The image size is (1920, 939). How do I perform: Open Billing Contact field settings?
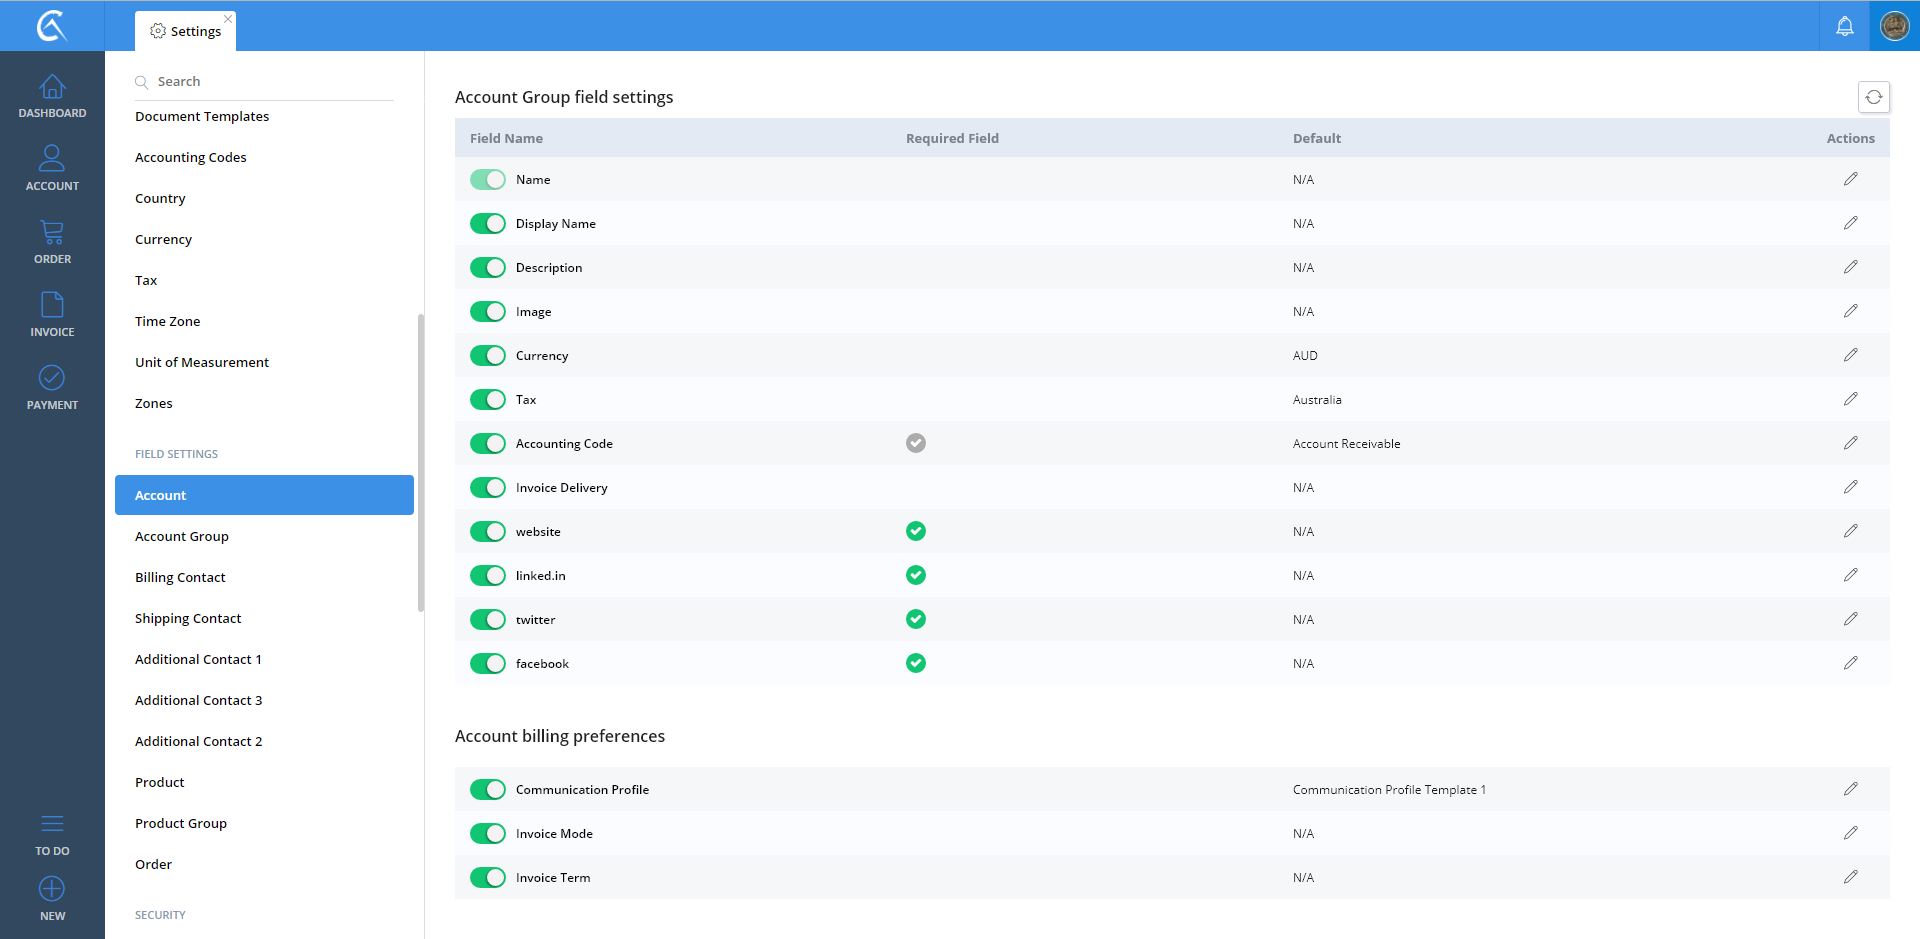click(180, 578)
